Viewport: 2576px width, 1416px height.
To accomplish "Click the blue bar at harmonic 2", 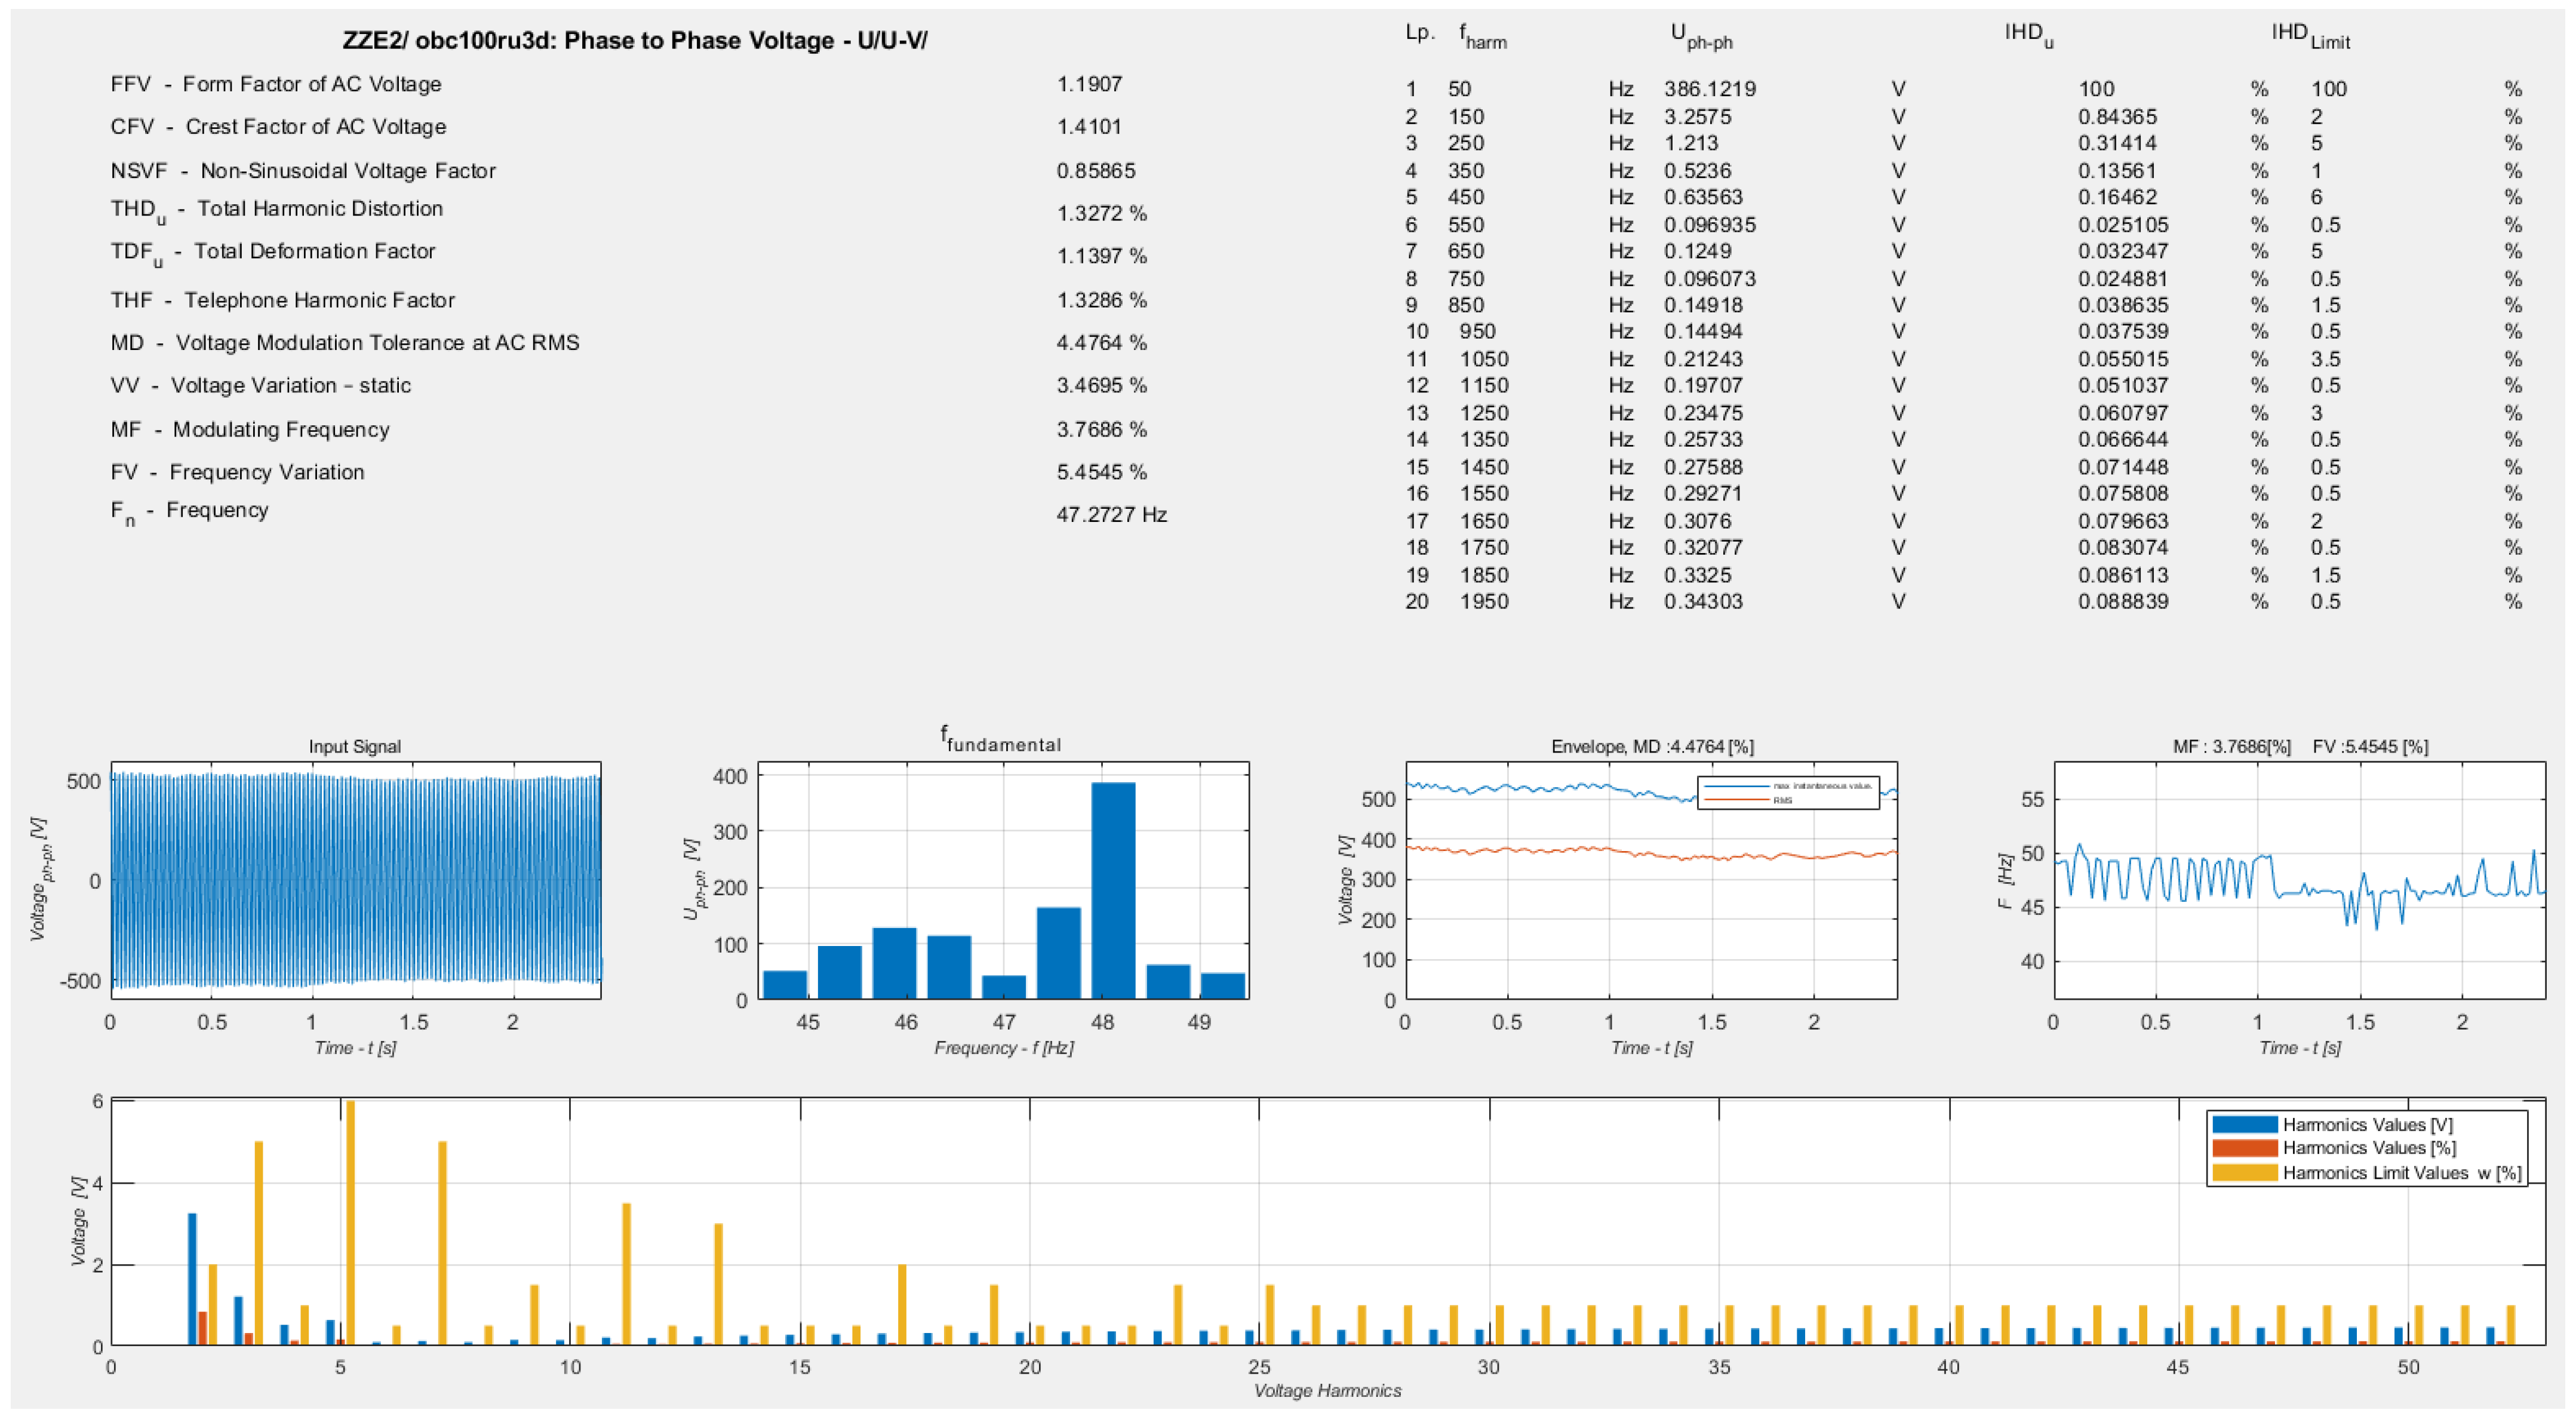I will pos(192,1279).
